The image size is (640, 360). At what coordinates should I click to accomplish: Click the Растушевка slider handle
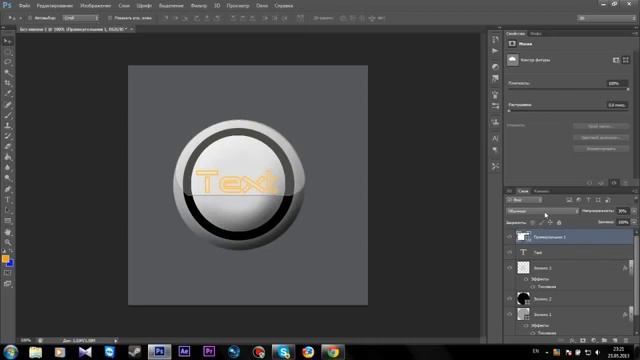[x=509, y=111]
